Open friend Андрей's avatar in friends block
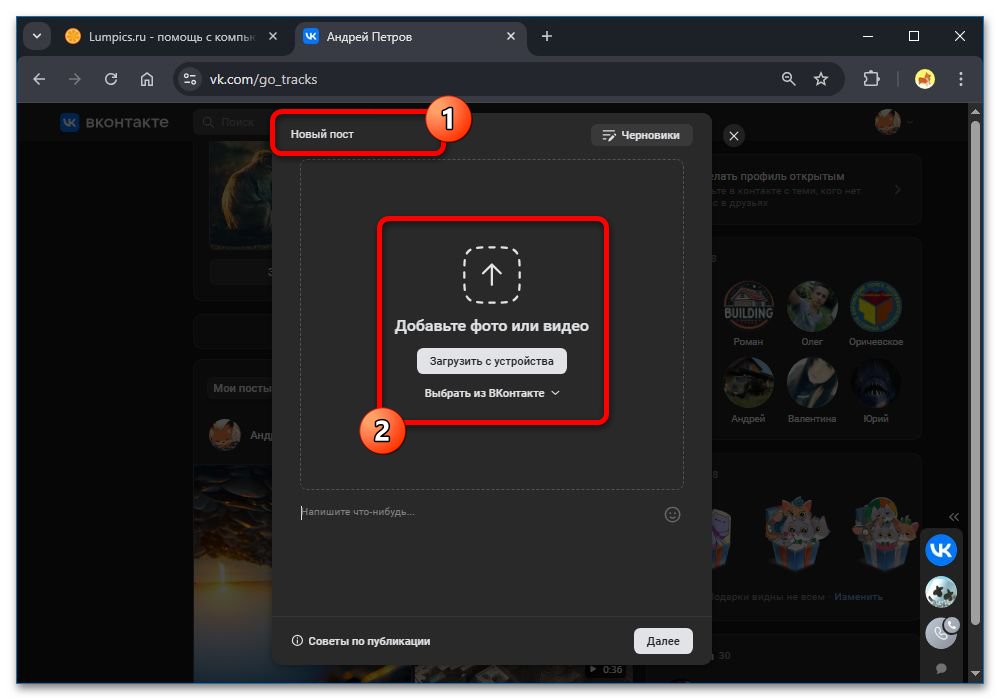Screen dimensions: 1000x700 click(x=748, y=383)
